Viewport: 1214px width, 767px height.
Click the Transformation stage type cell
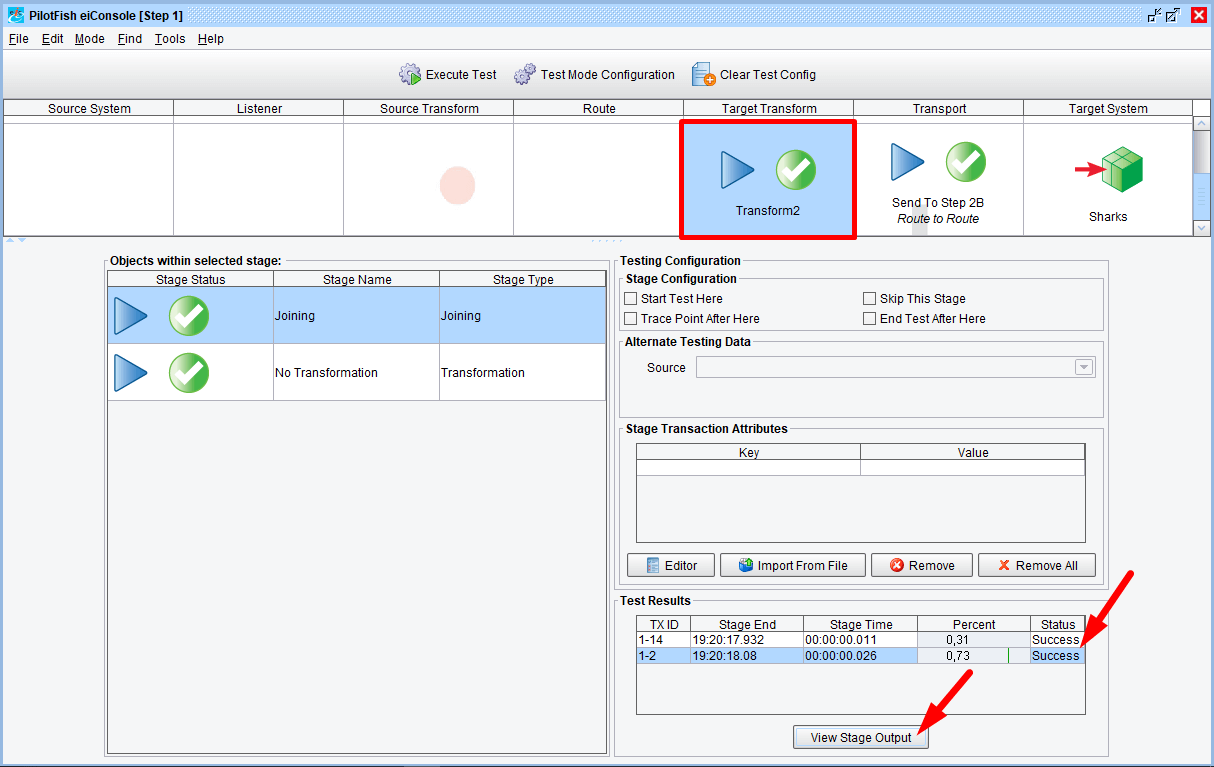click(x=523, y=373)
